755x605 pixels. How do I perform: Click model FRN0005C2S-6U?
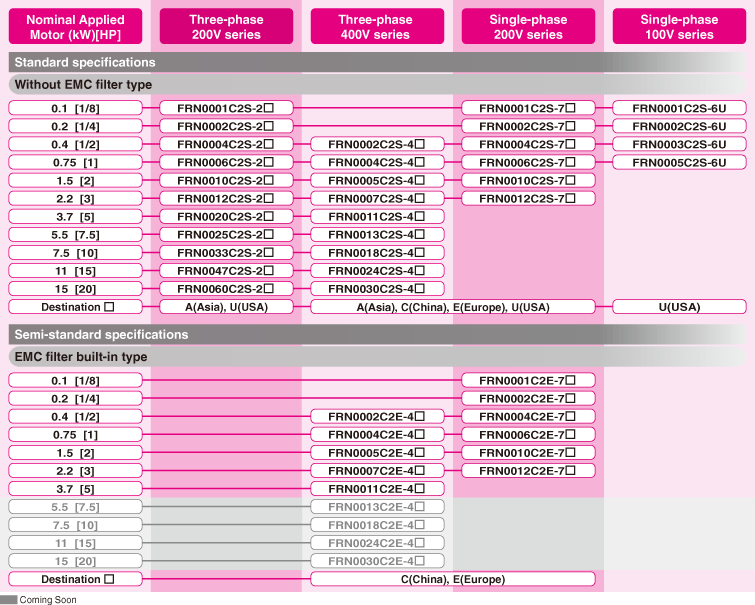click(679, 162)
